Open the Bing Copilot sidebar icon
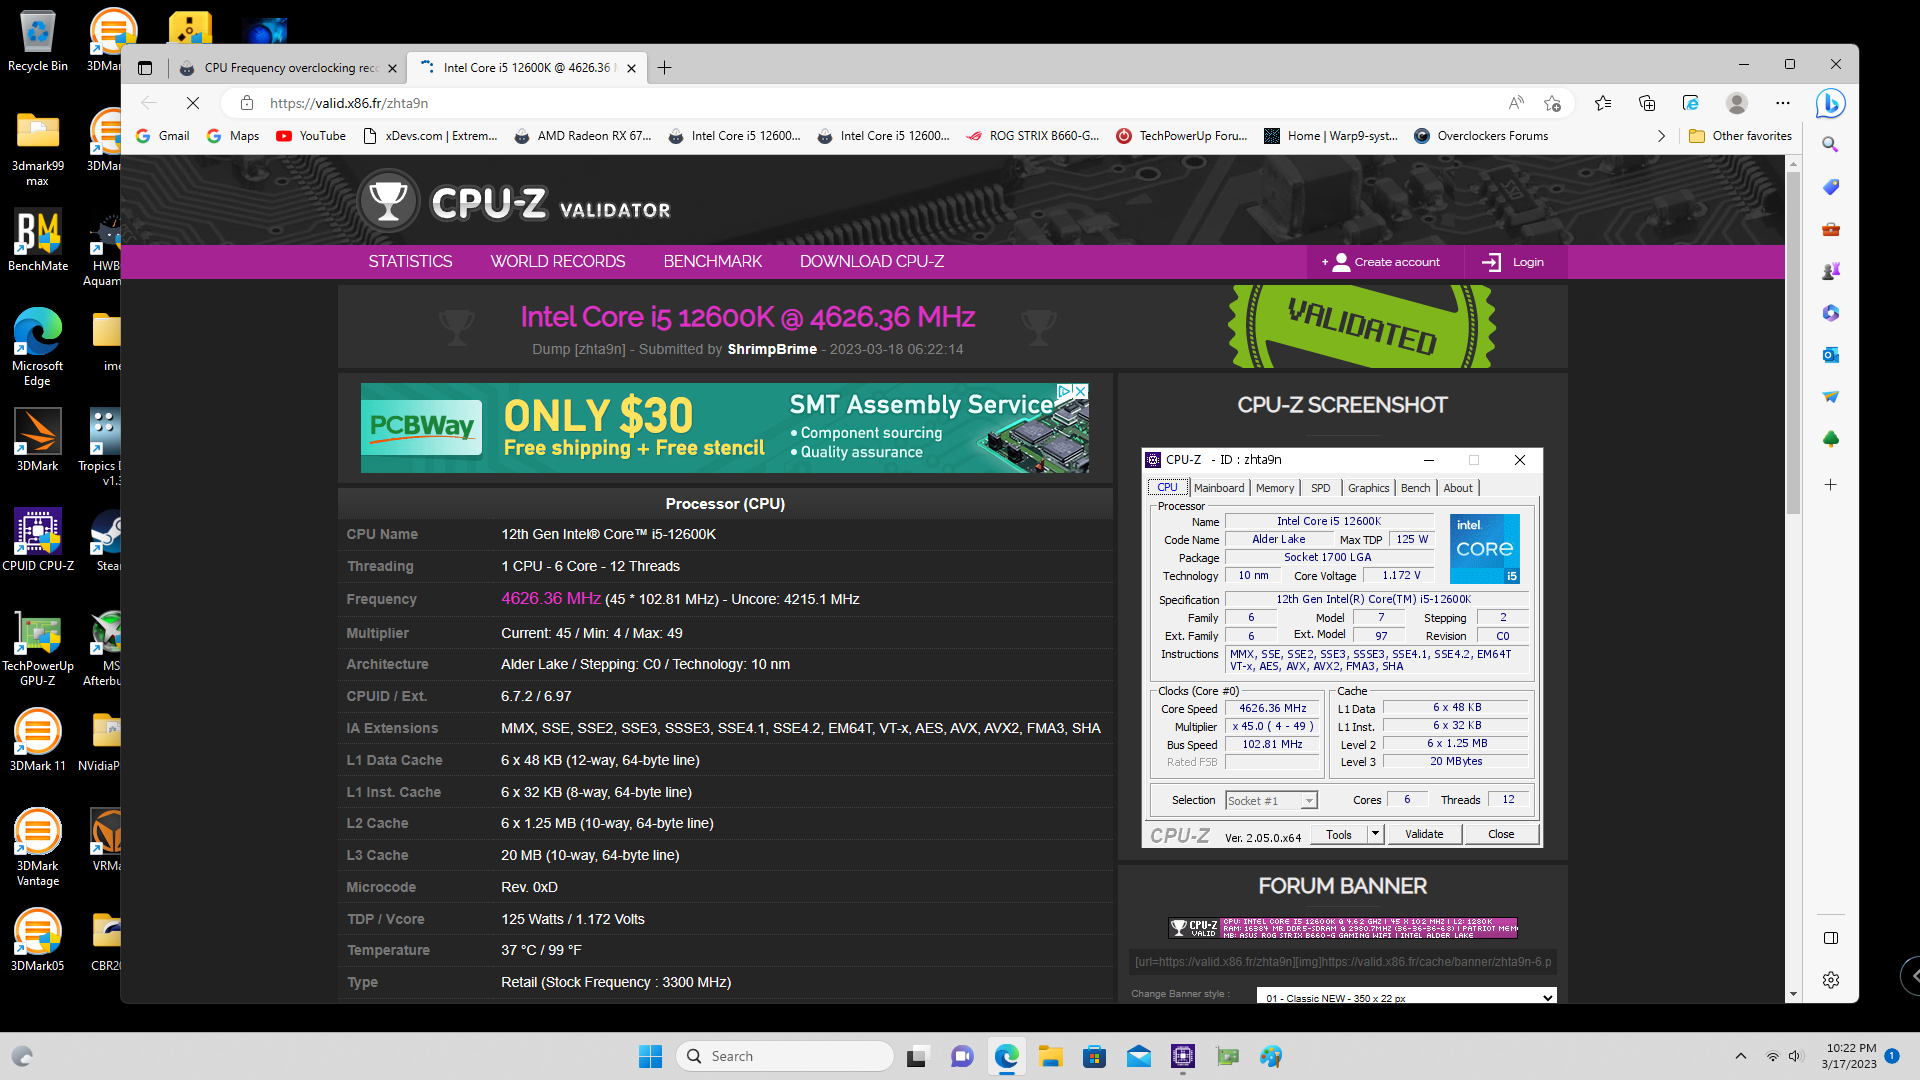This screenshot has height=1080, width=1920. coord(1830,103)
